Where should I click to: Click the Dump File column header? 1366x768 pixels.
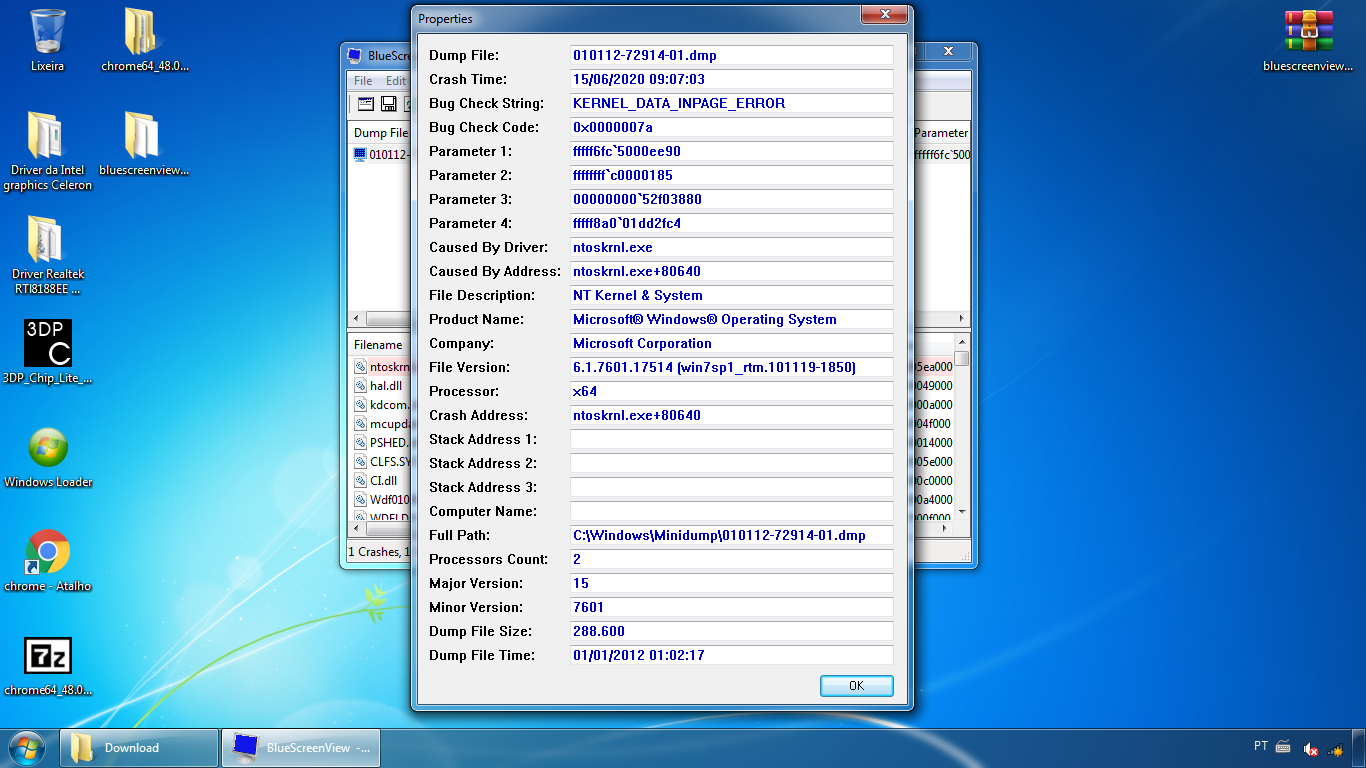[381, 133]
